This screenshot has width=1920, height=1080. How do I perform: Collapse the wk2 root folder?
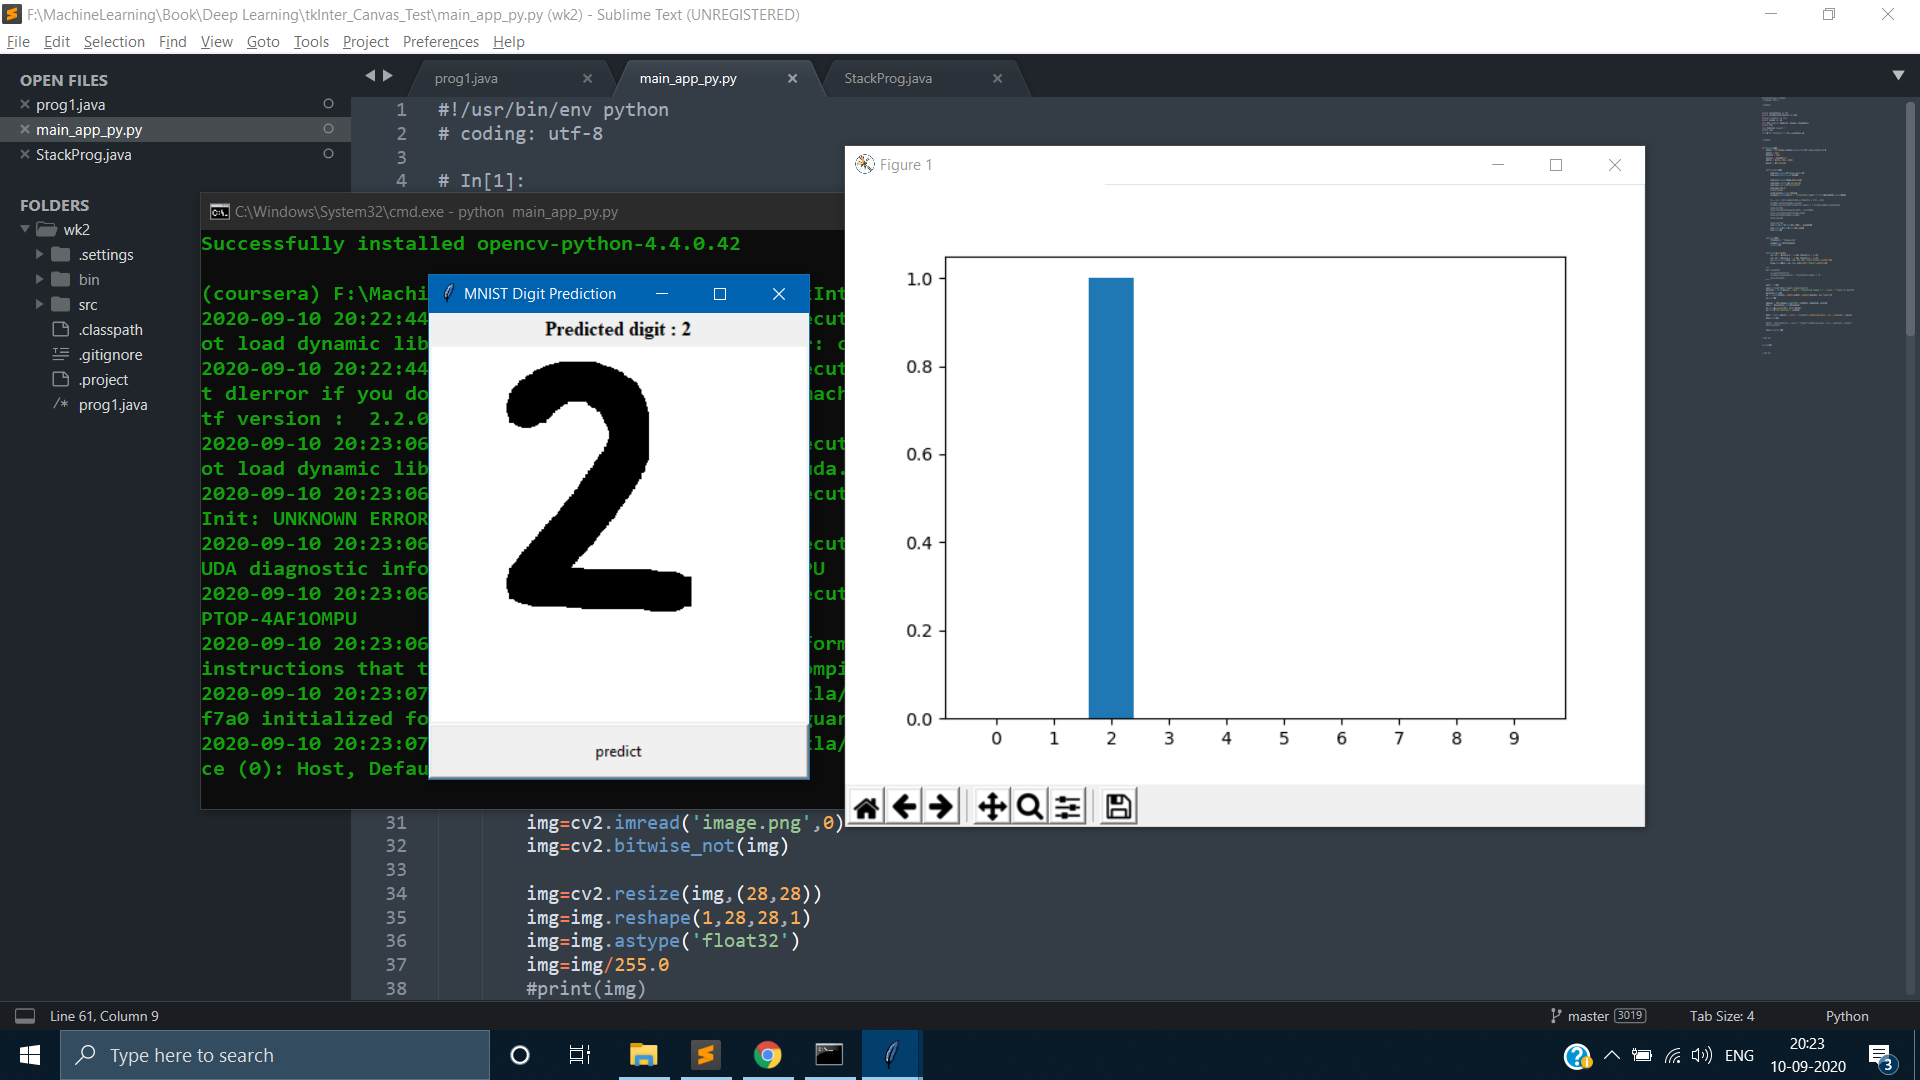pos(26,229)
